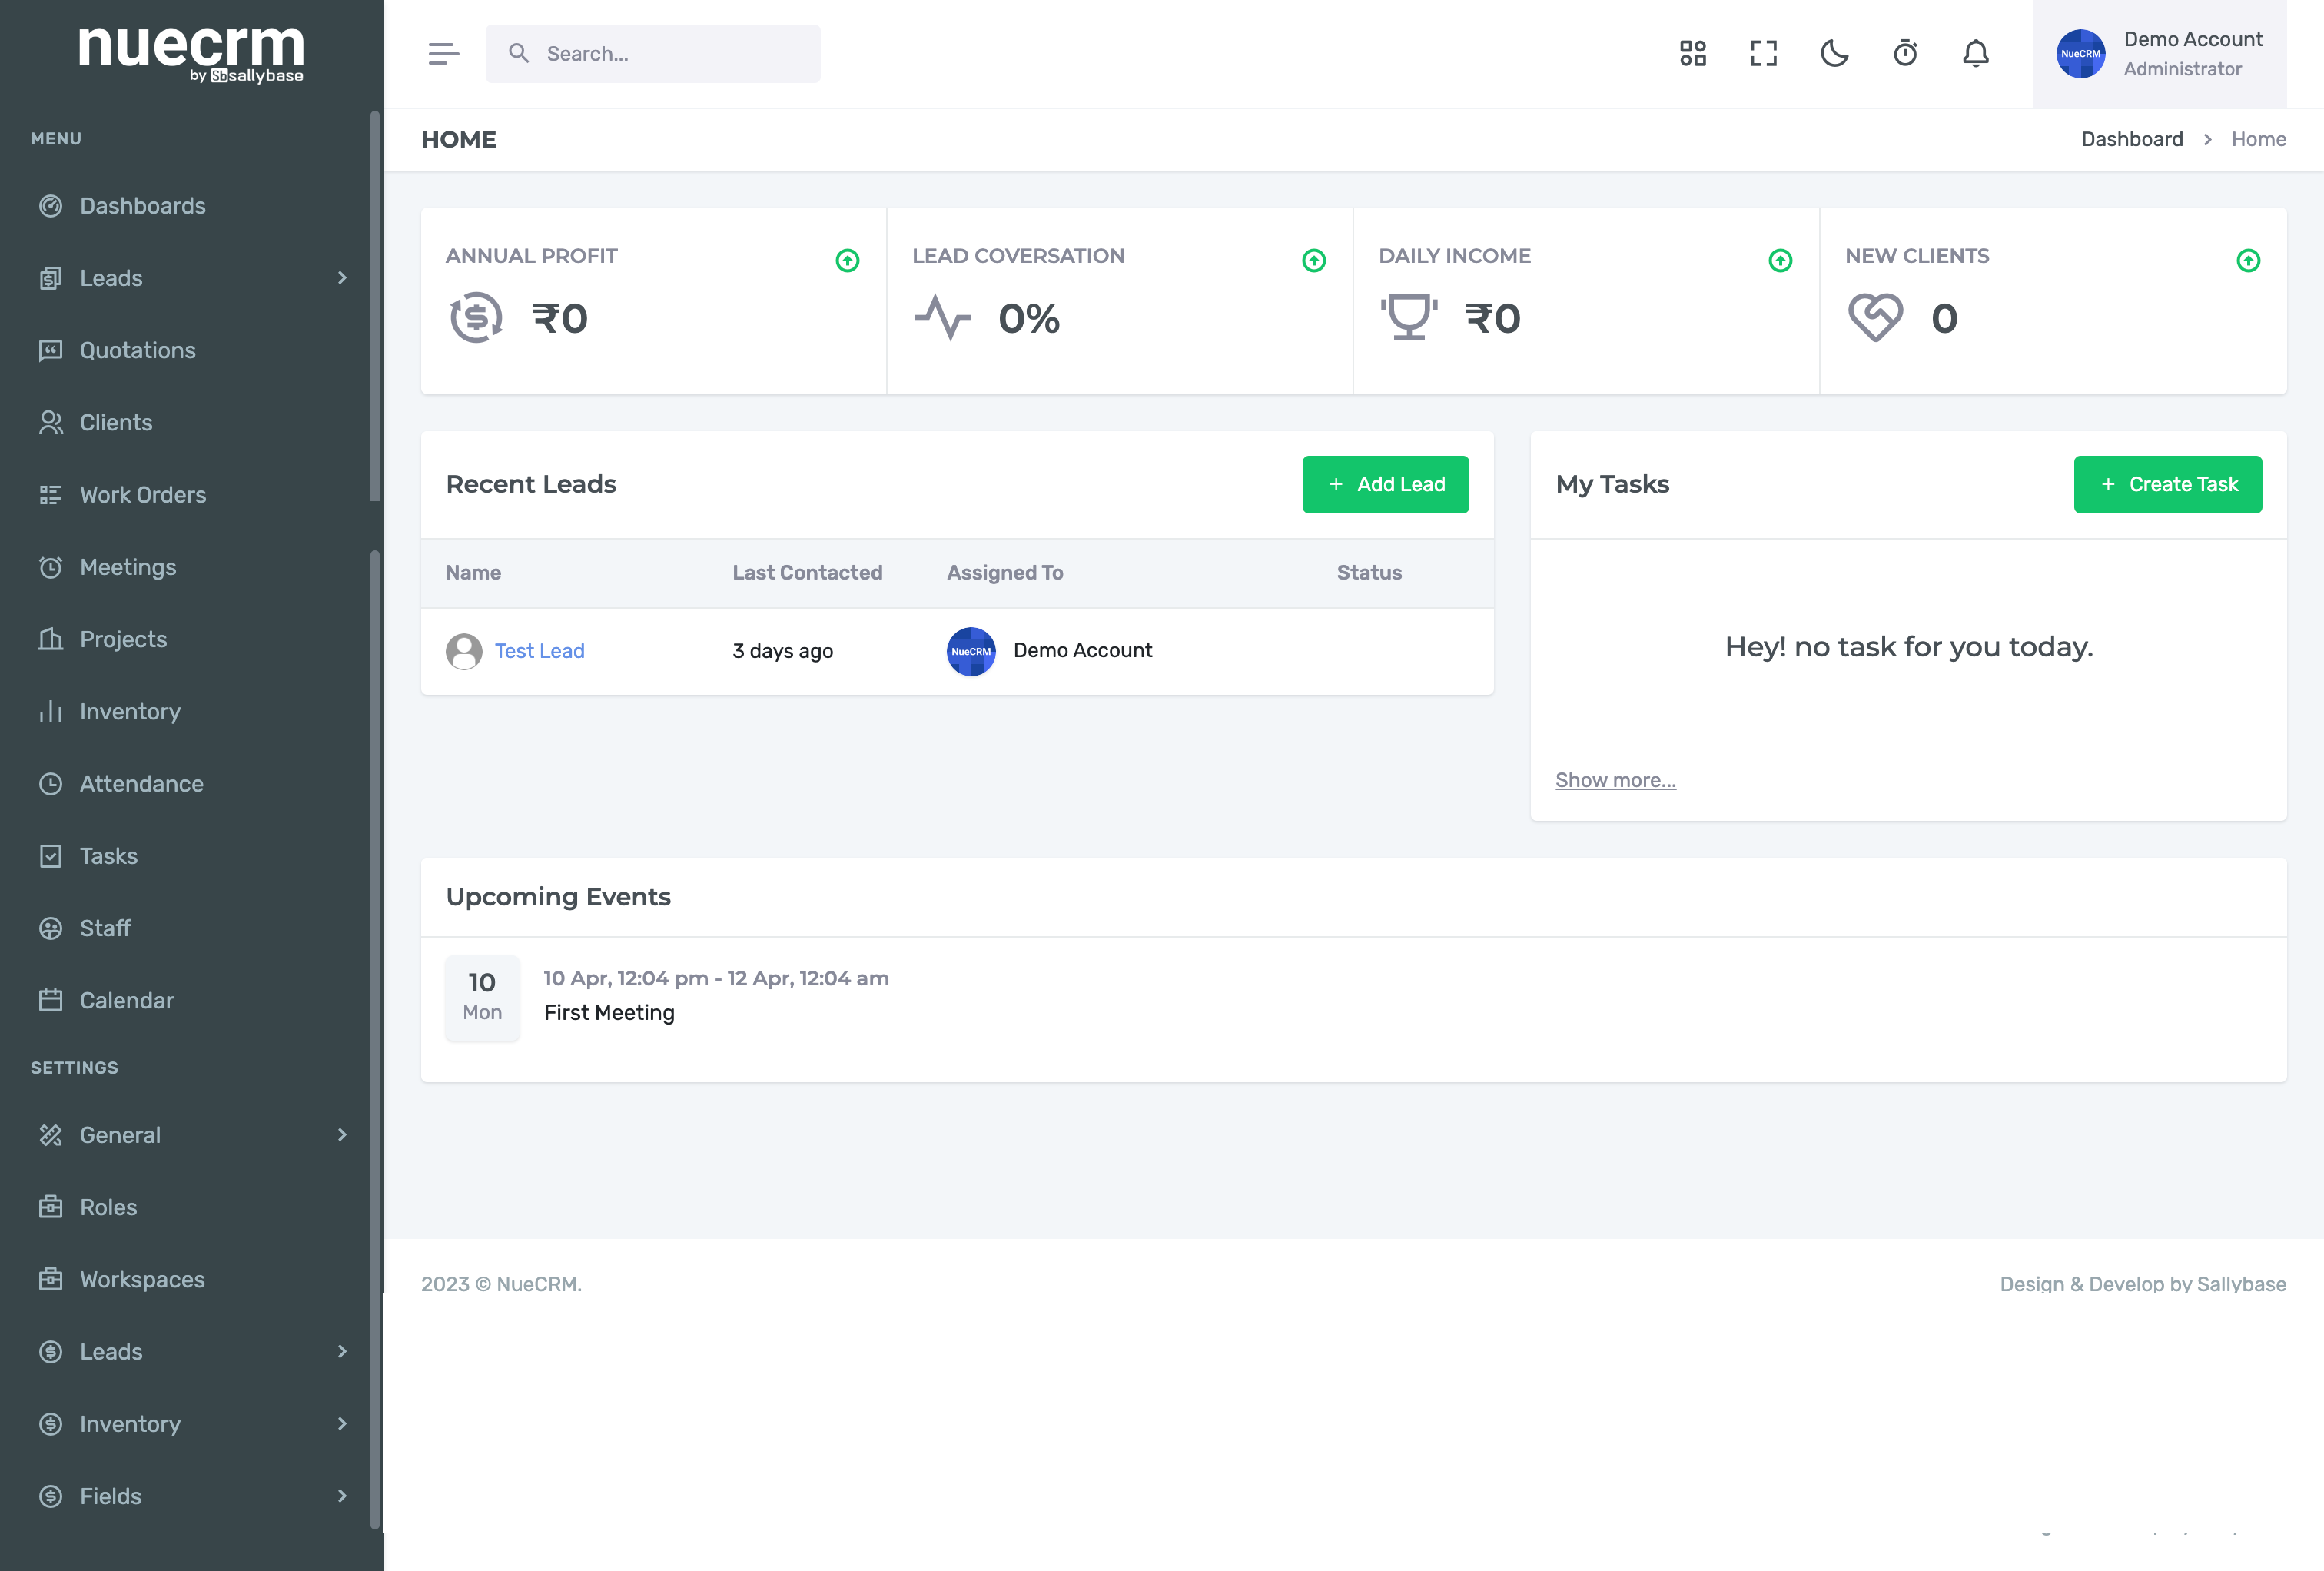Click Lead Conversation green arrow icon

[x=1314, y=261]
